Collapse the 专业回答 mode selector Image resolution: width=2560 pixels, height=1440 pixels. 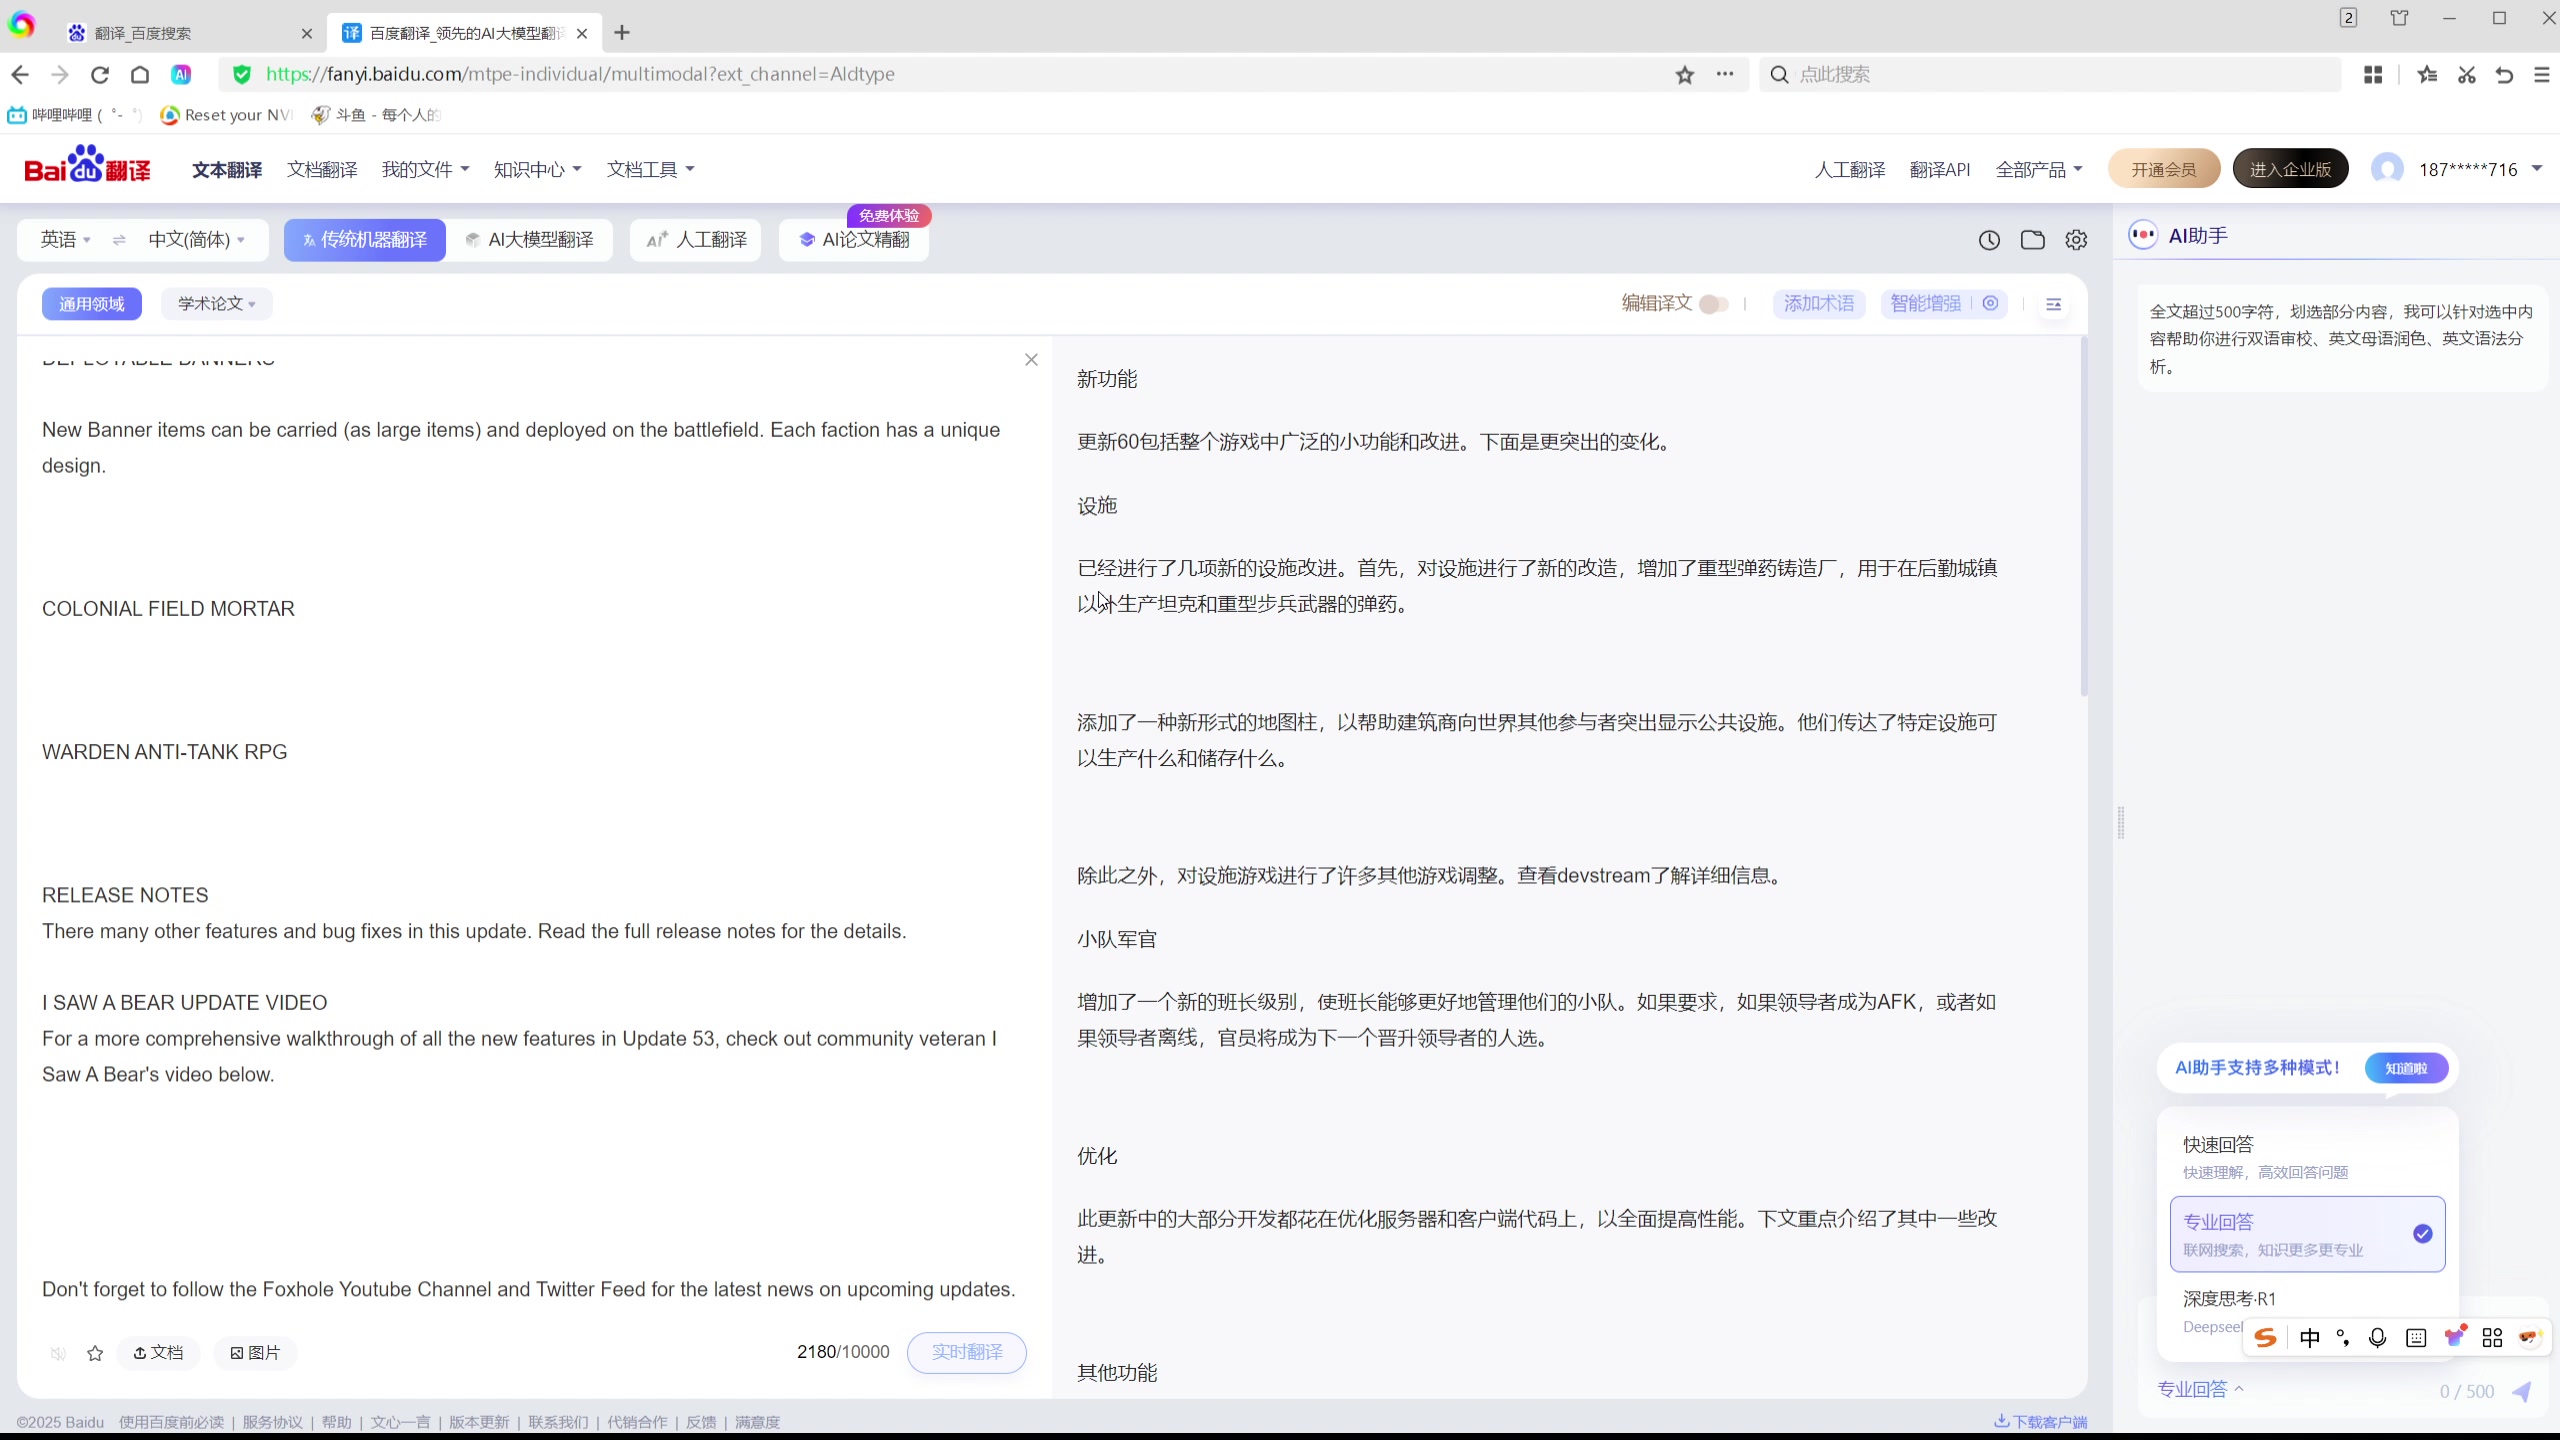(2201, 1389)
